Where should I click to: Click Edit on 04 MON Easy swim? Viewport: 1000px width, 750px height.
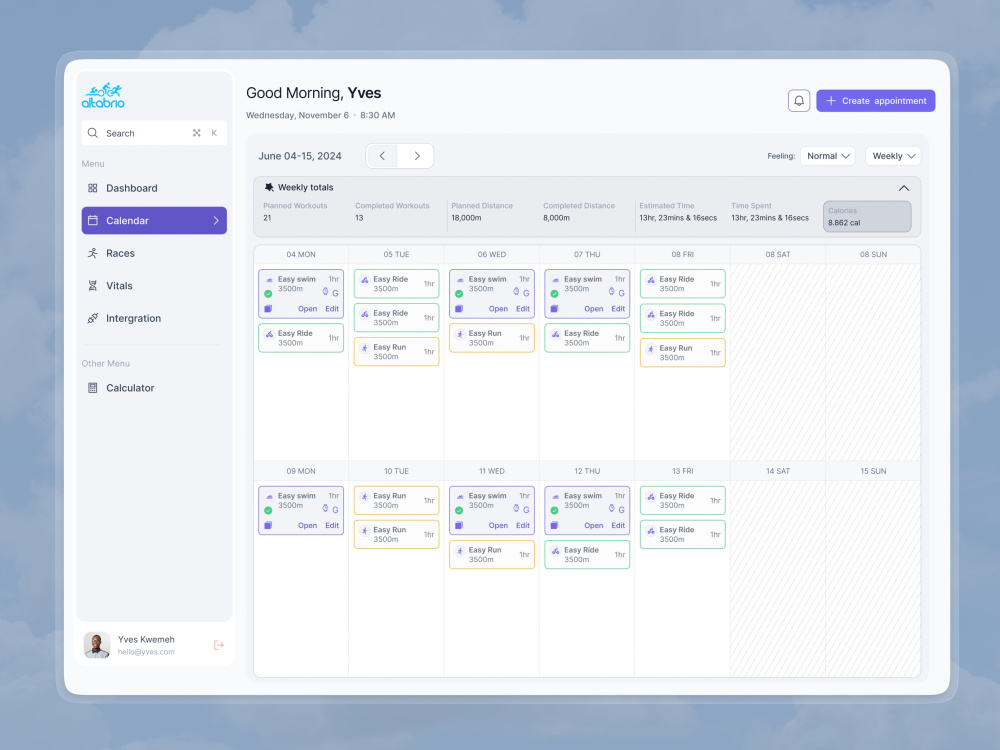(332, 309)
